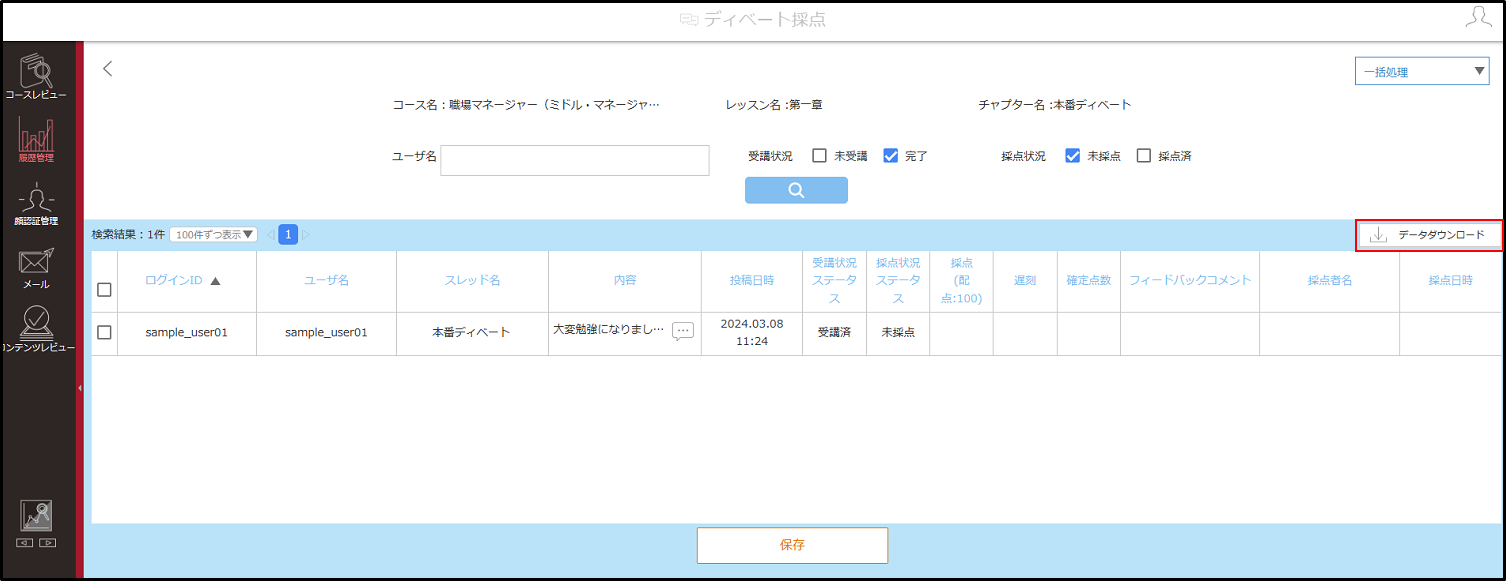Image resolution: width=1506 pixels, height=581 pixels.
Task: Sort by ログインID using the triangle arrow
Action: [215, 281]
